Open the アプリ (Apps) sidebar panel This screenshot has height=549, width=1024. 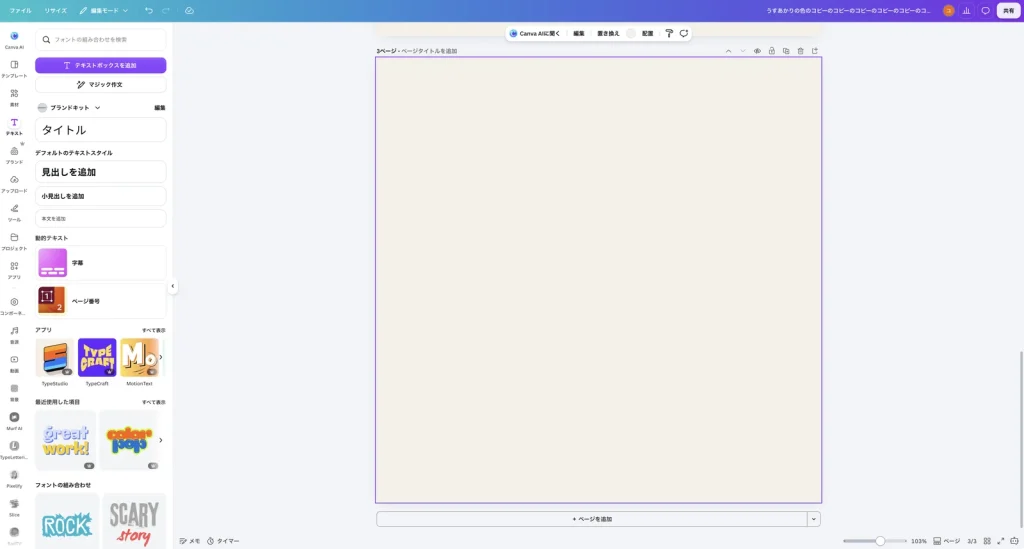[x=14, y=270]
